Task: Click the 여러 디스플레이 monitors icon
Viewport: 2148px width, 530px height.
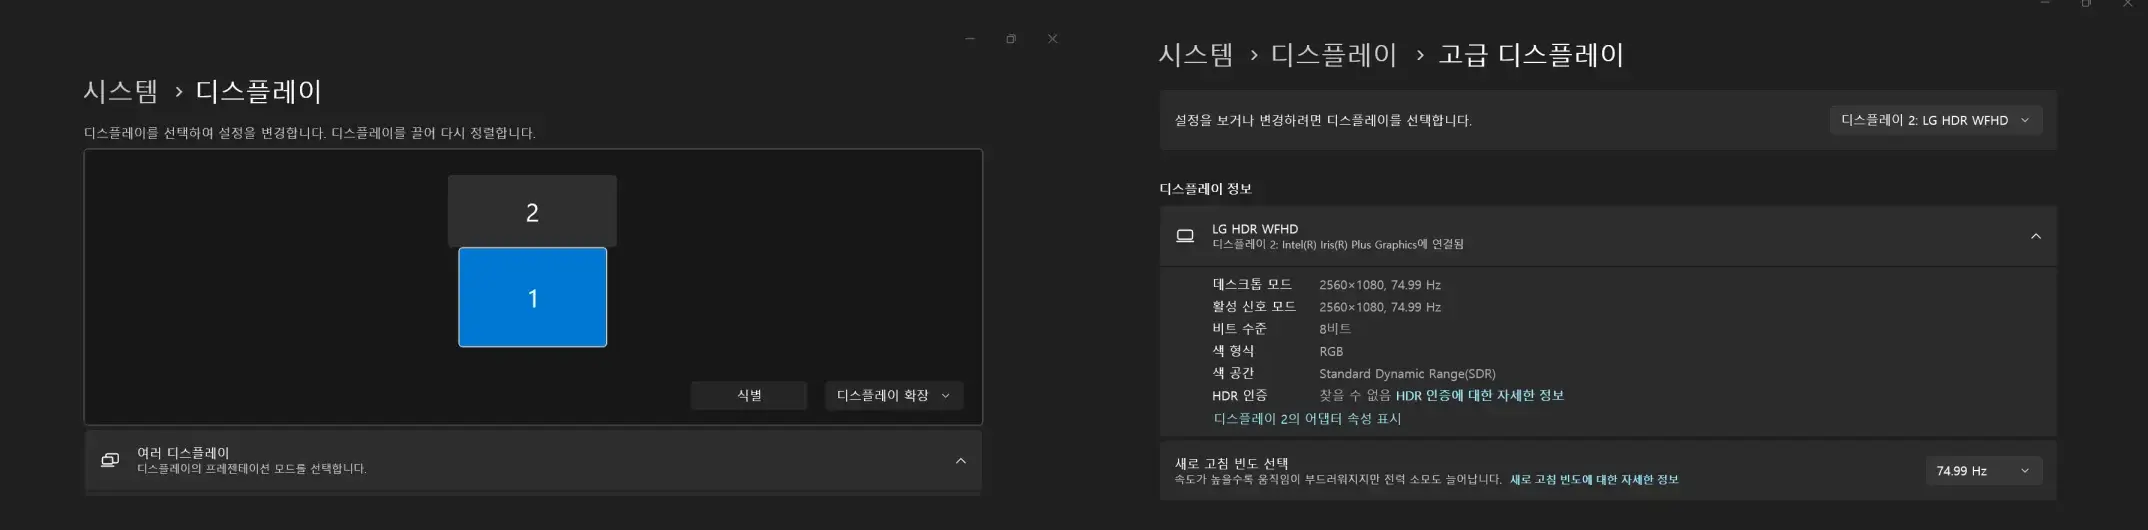Action: click(110, 460)
